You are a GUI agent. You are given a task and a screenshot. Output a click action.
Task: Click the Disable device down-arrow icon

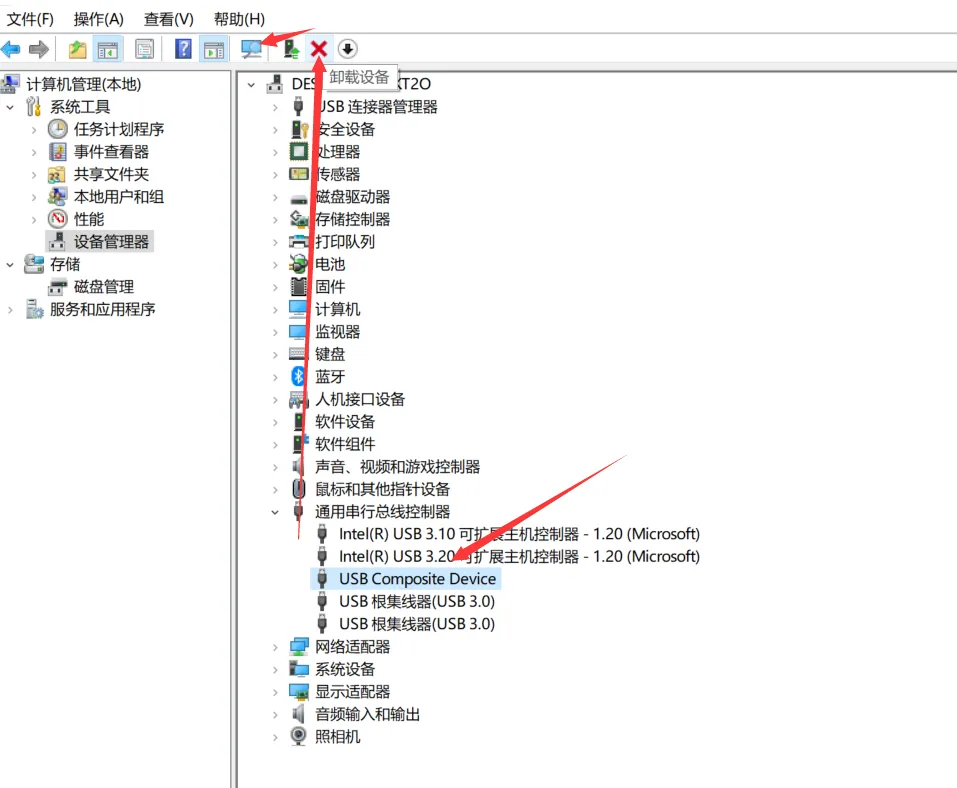[347, 49]
